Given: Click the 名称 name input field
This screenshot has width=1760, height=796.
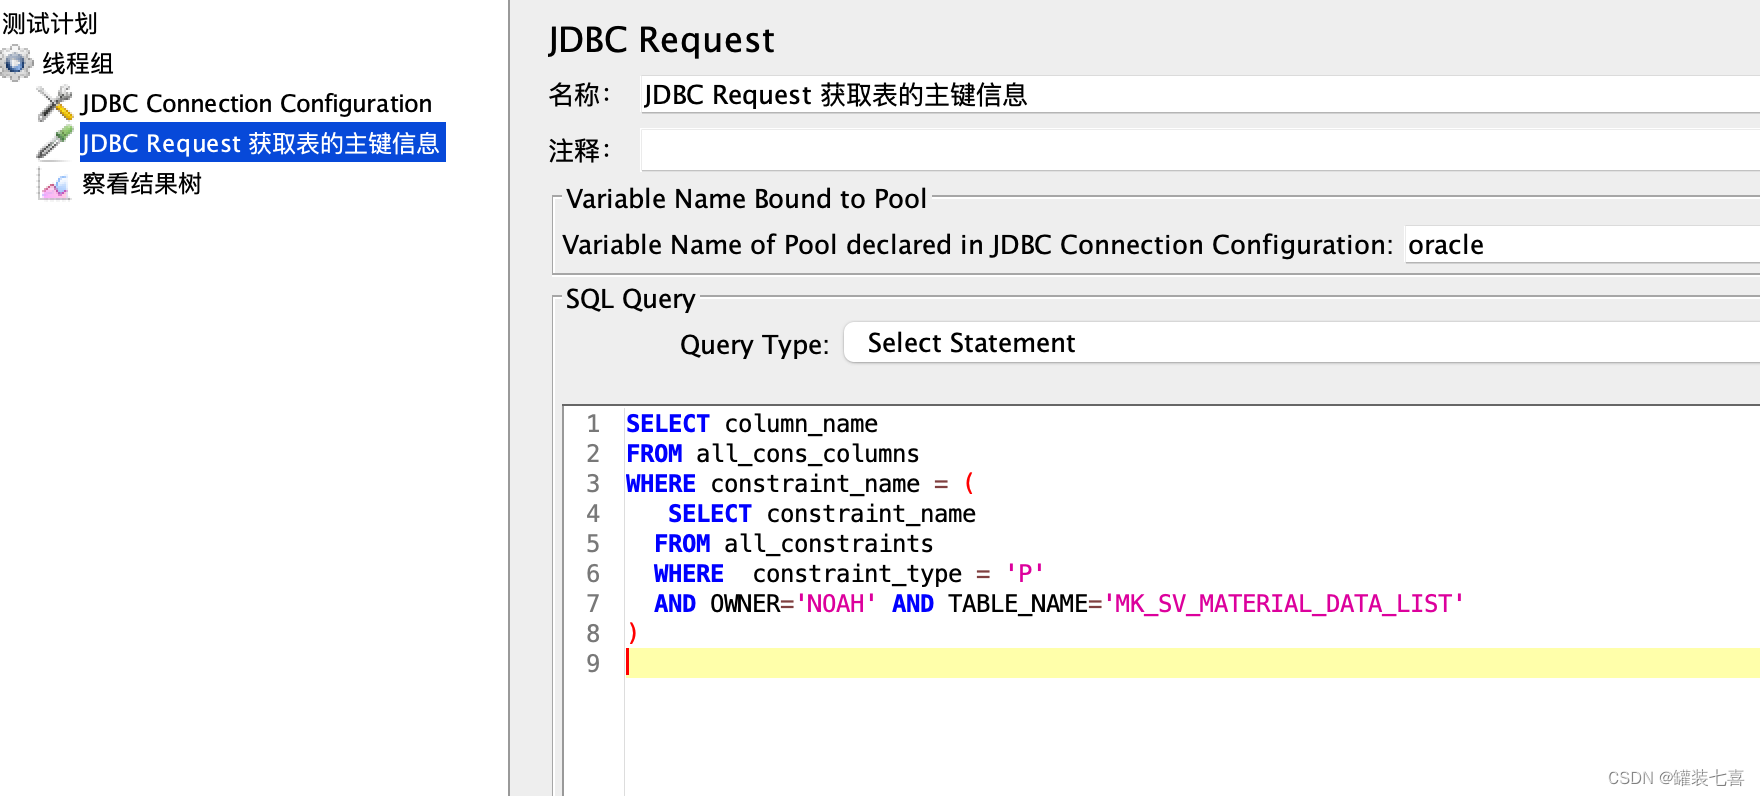Looking at the screenshot, I should [1200, 95].
